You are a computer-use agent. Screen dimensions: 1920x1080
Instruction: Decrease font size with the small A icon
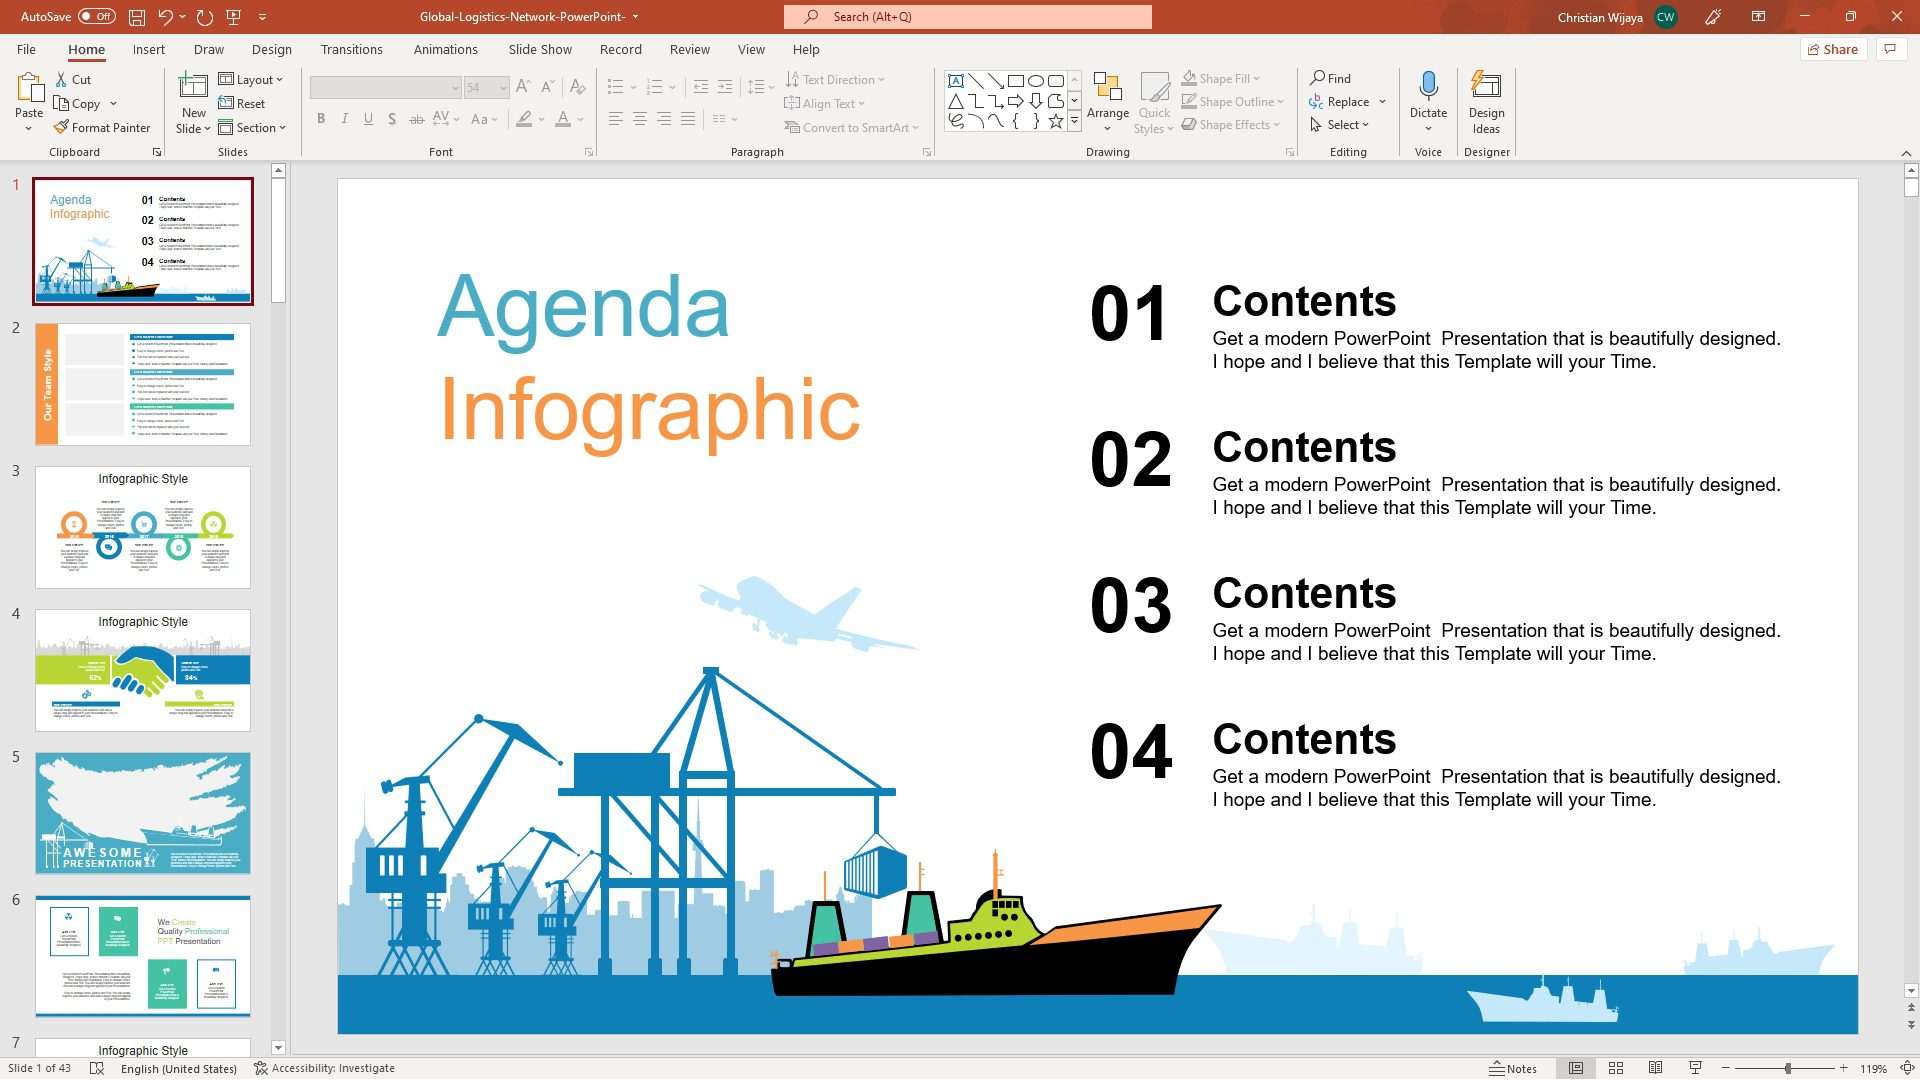pos(547,87)
